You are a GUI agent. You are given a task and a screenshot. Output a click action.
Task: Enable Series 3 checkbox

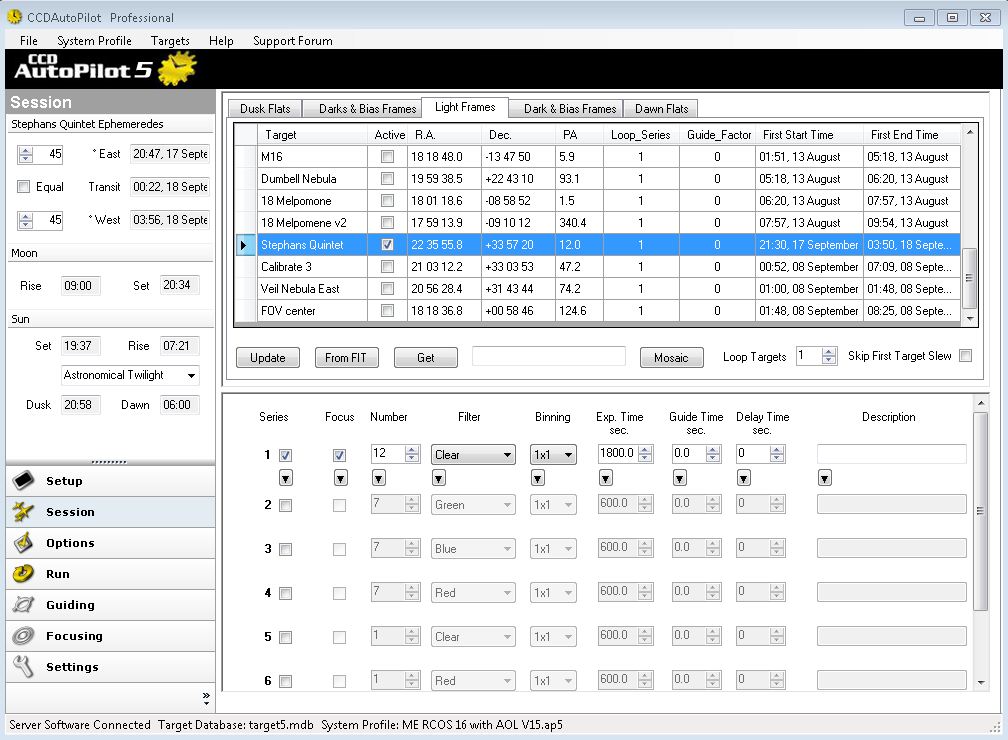coord(285,549)
